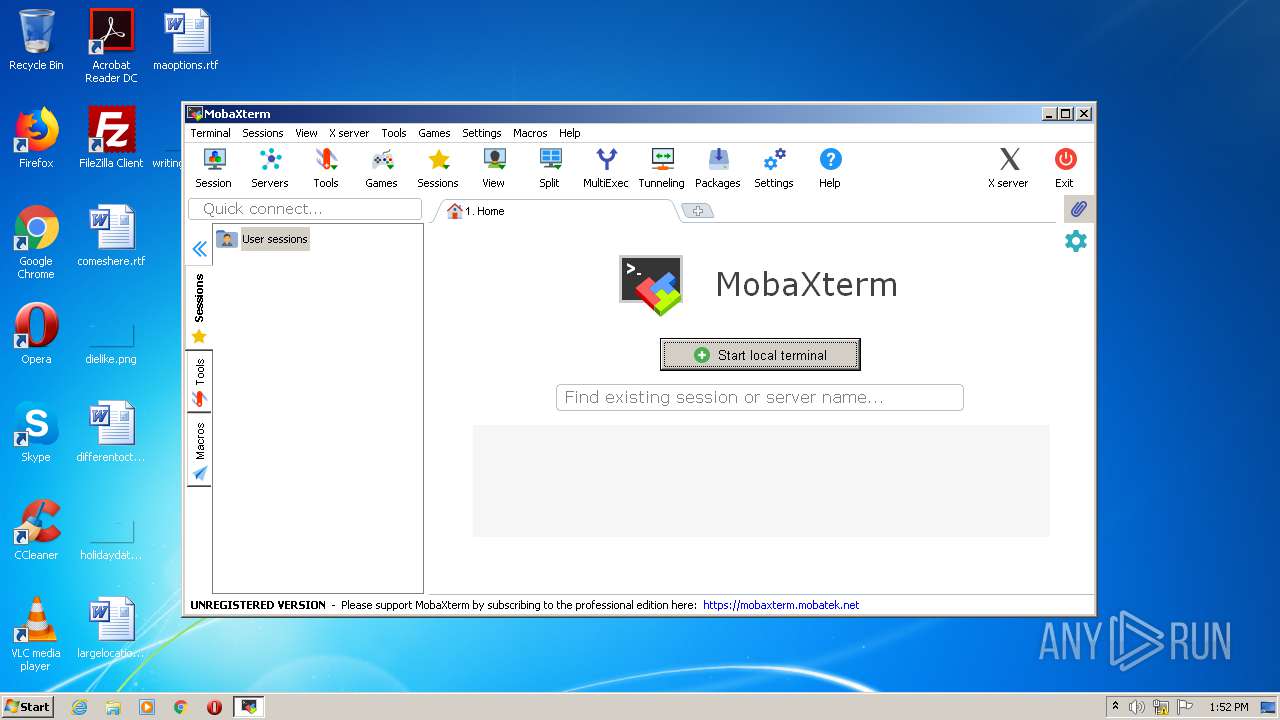Collapse sidebar with double chevron arrow

(x=200, y=249)
